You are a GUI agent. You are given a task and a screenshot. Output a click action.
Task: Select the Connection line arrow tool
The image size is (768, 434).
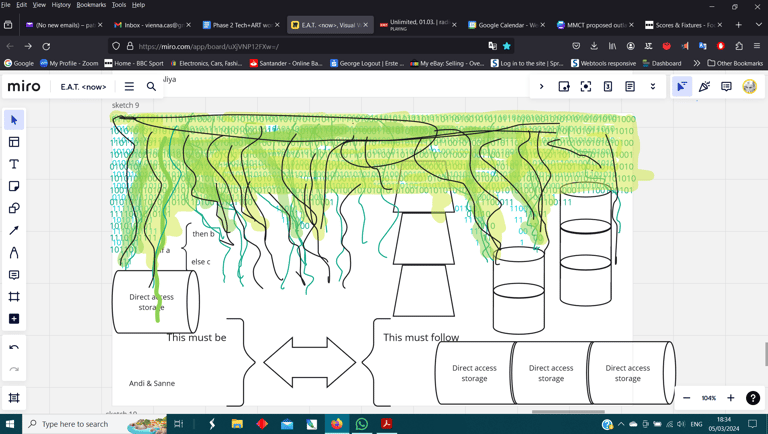pos(14,230)
